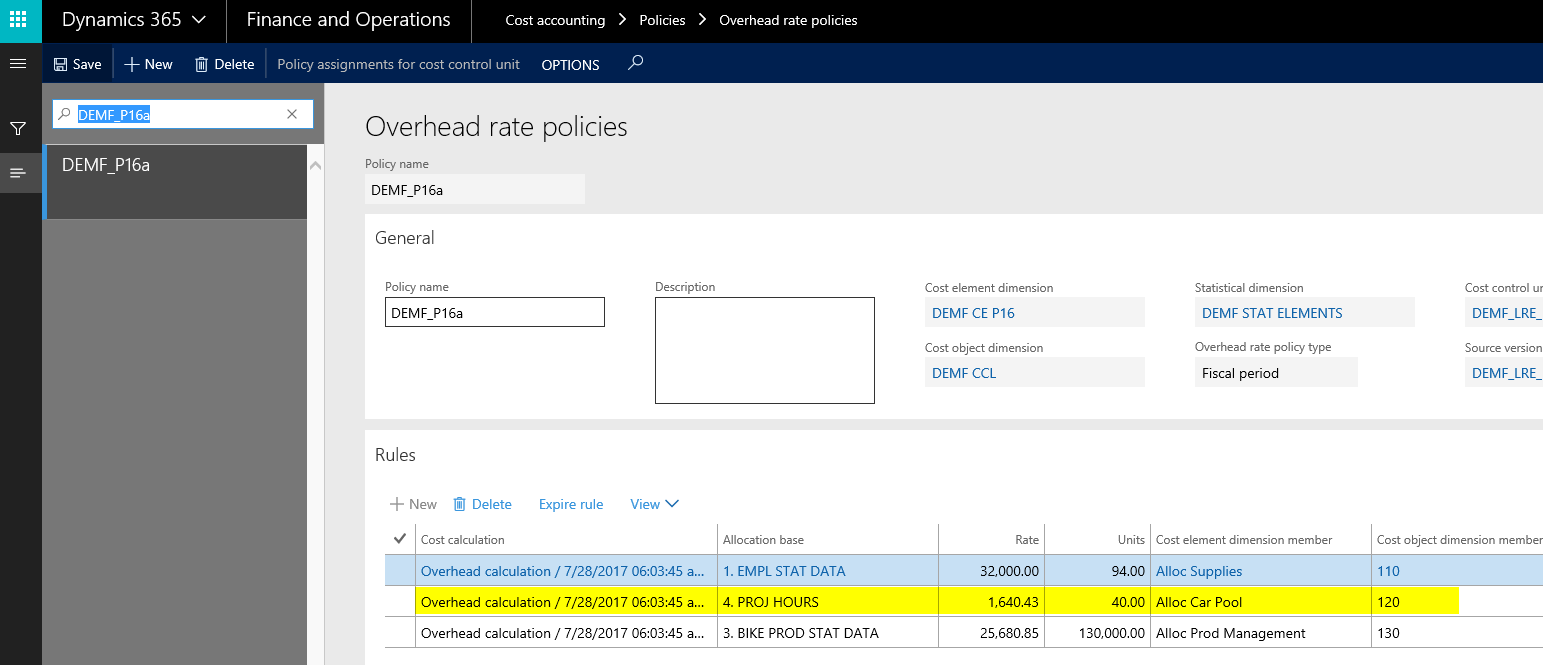Click the Save button in toolbar
This screenshot has width=1543, height=665.
pos(77,64)
